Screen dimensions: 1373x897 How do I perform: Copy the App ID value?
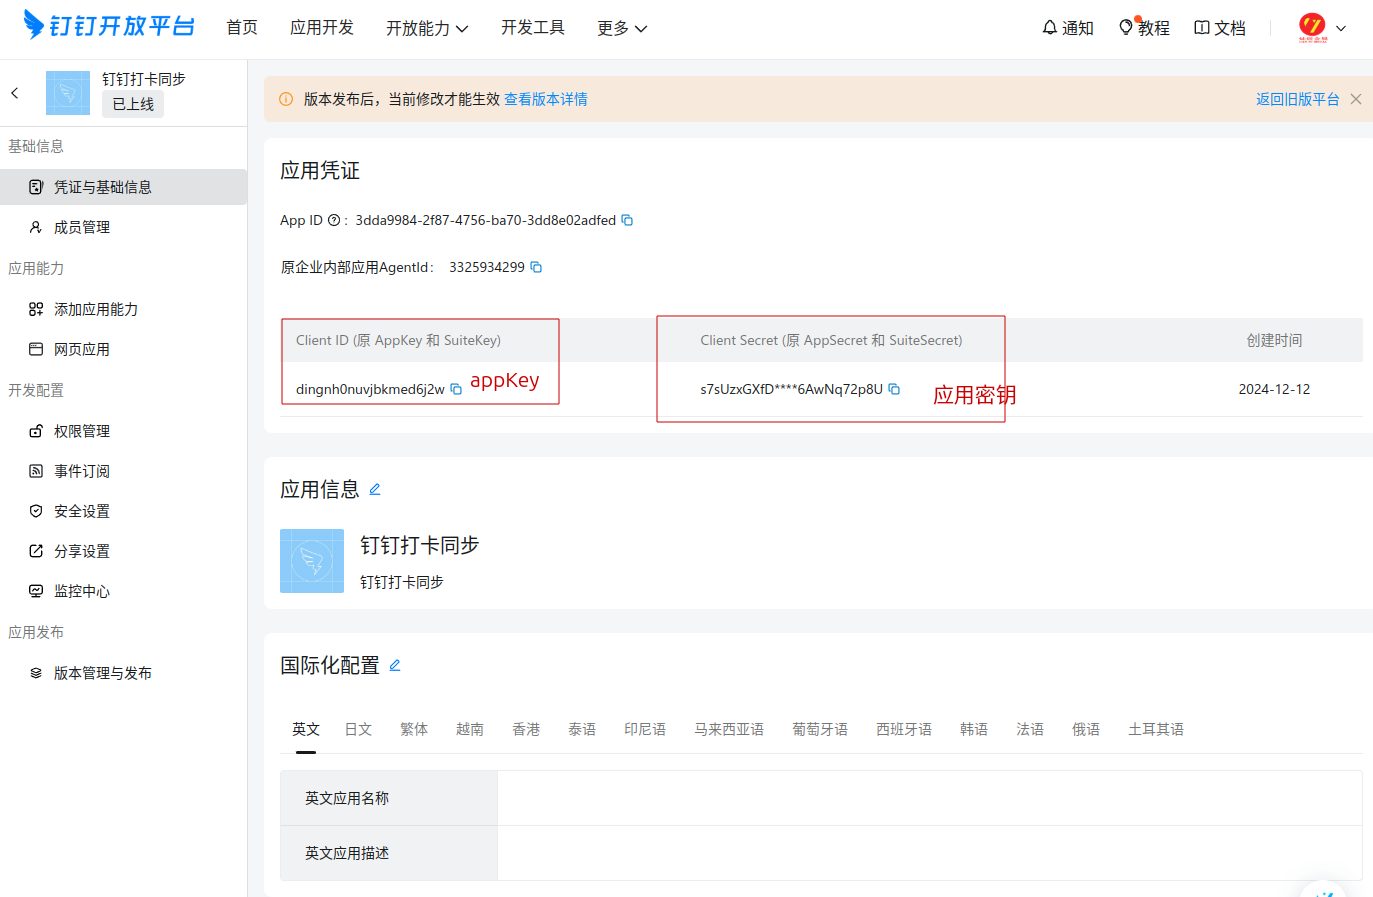(x=627, y=220)
